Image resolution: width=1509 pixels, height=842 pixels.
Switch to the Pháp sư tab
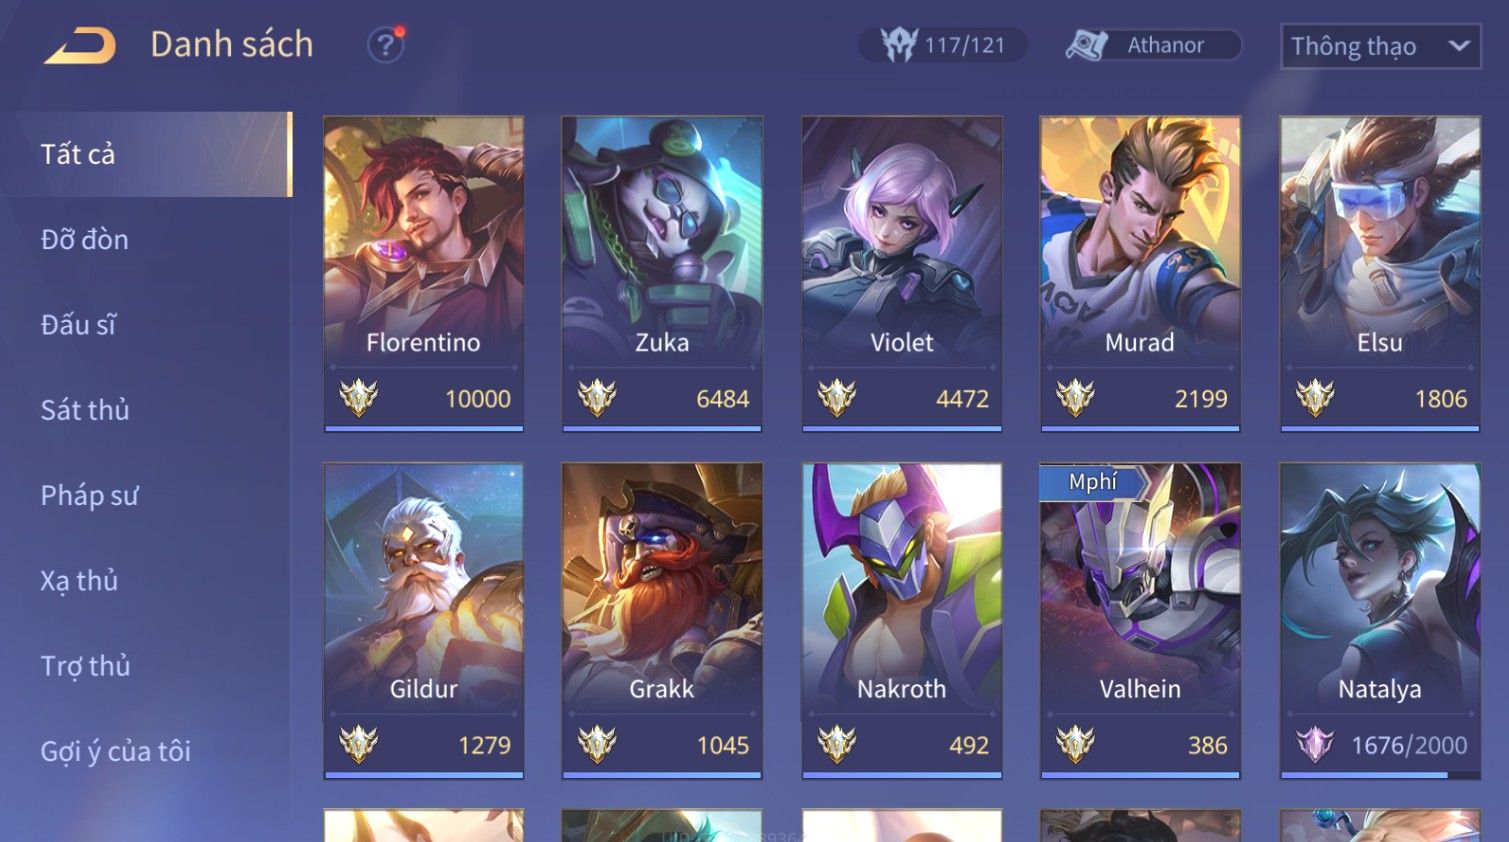[89, 495]
